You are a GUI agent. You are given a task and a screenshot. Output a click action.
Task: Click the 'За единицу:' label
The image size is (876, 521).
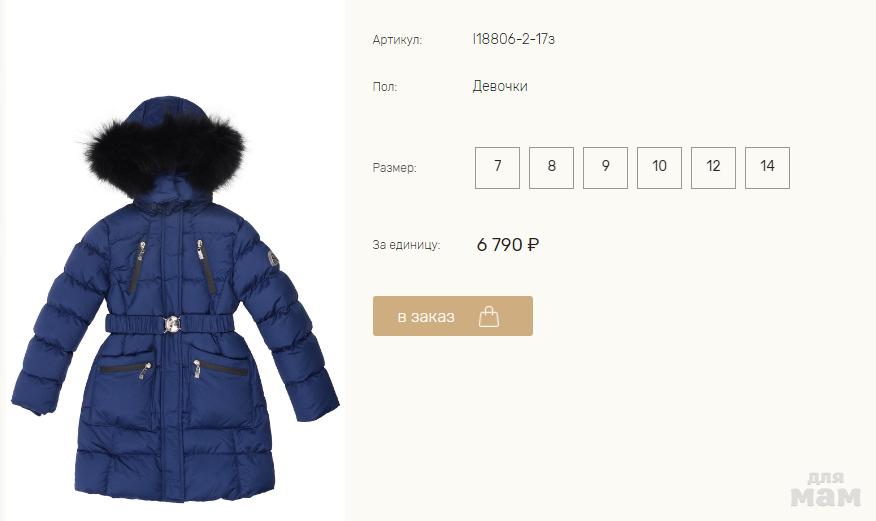click(406, 245)
